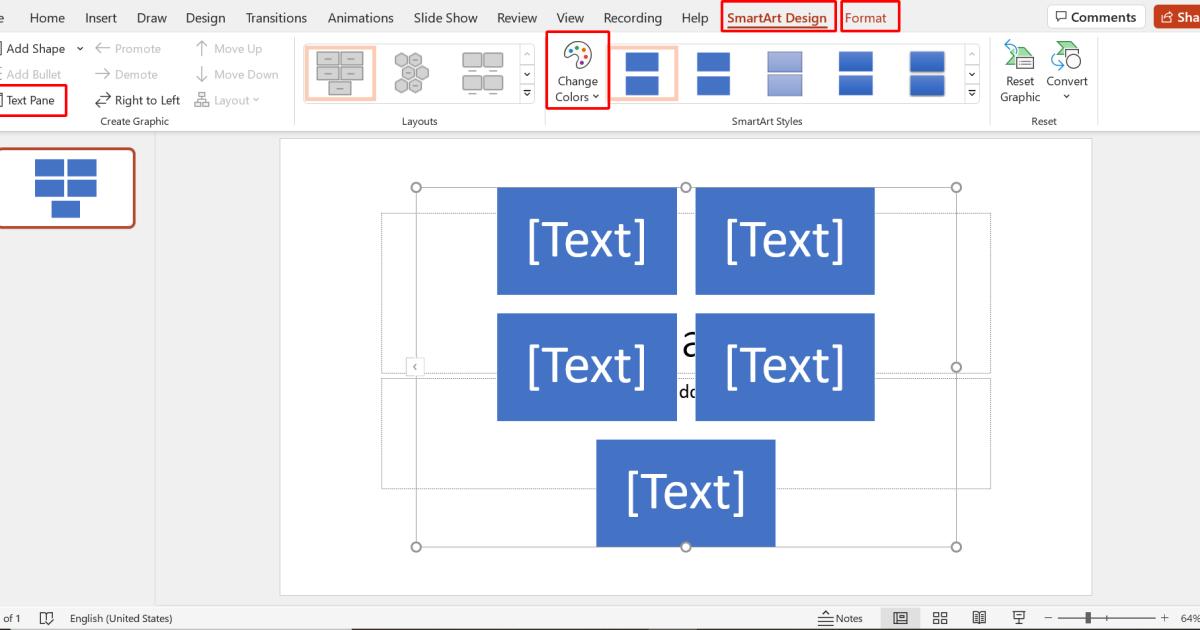The image size is (1200, 630).
Task: Click the Add Shape button
Action: pyautogui.click(x=38, y=48)
